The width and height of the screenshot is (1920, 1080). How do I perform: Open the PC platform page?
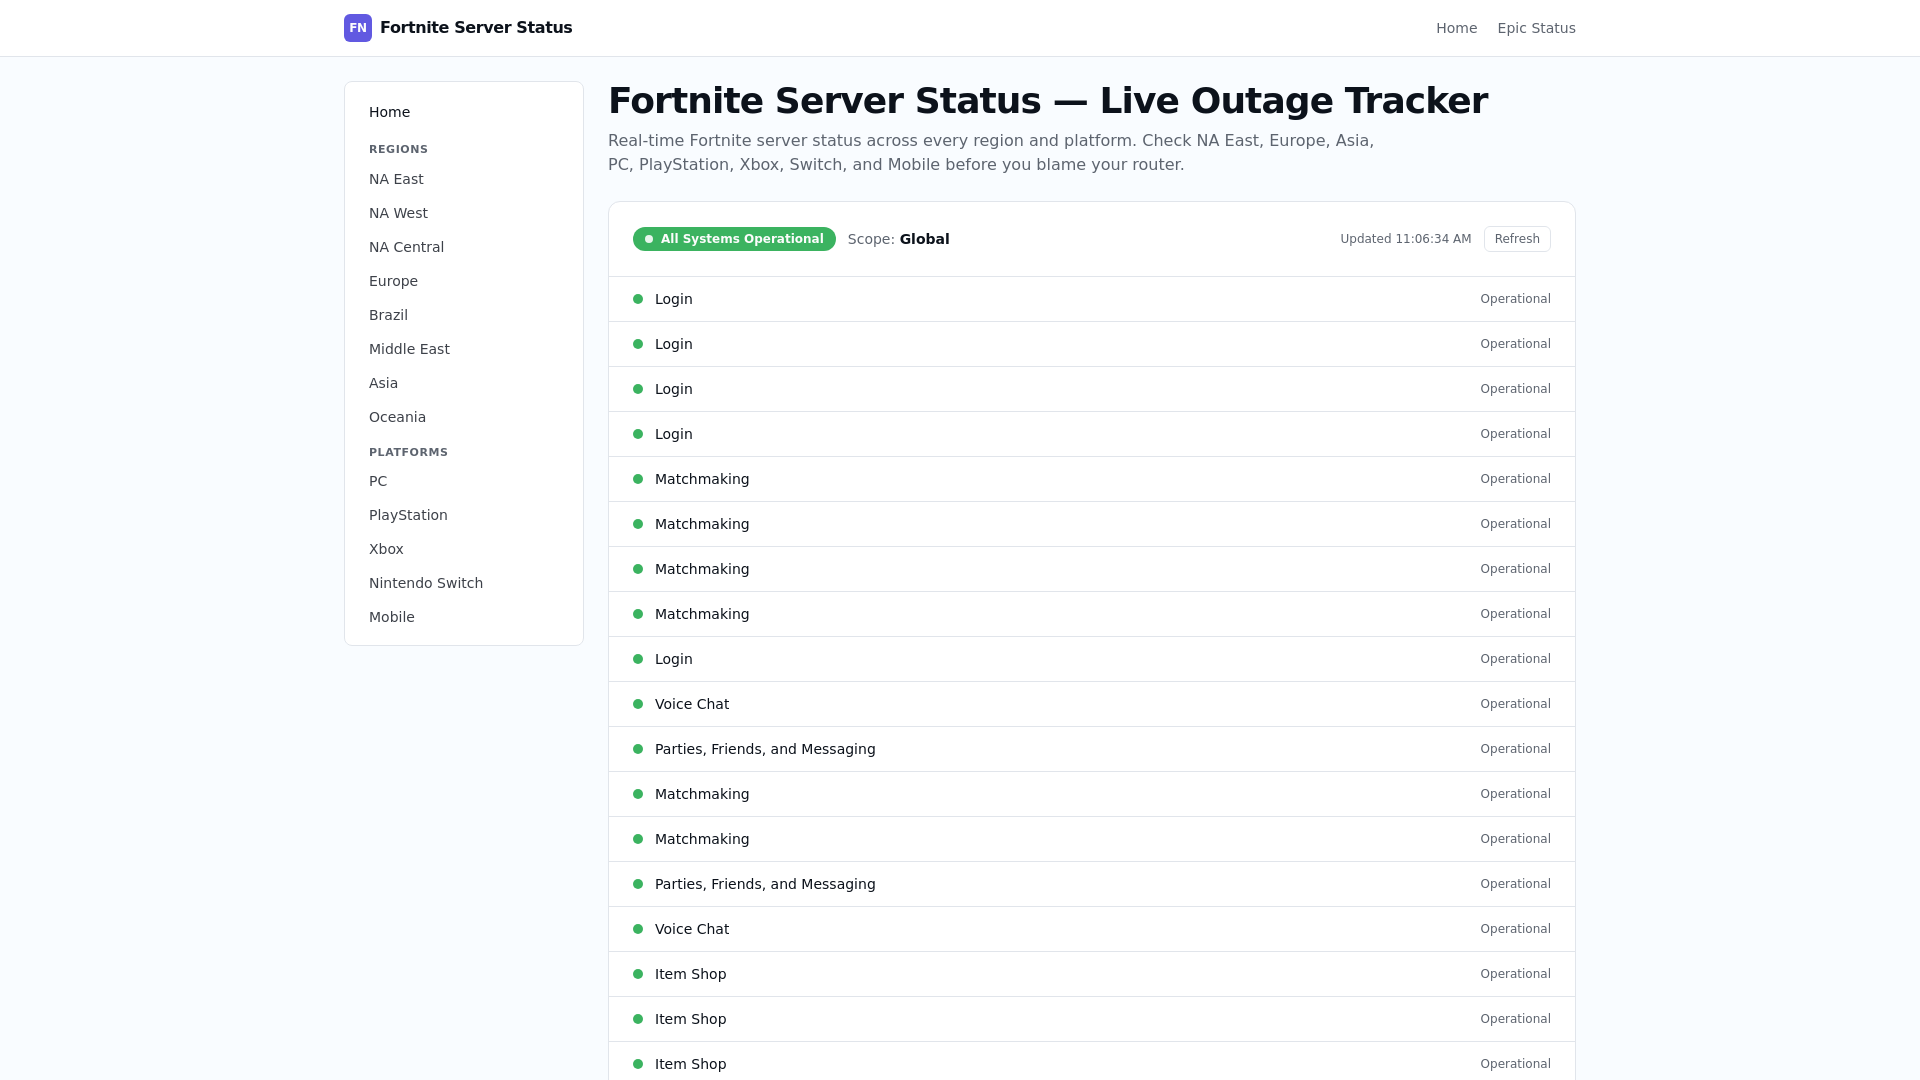point(464,481)
